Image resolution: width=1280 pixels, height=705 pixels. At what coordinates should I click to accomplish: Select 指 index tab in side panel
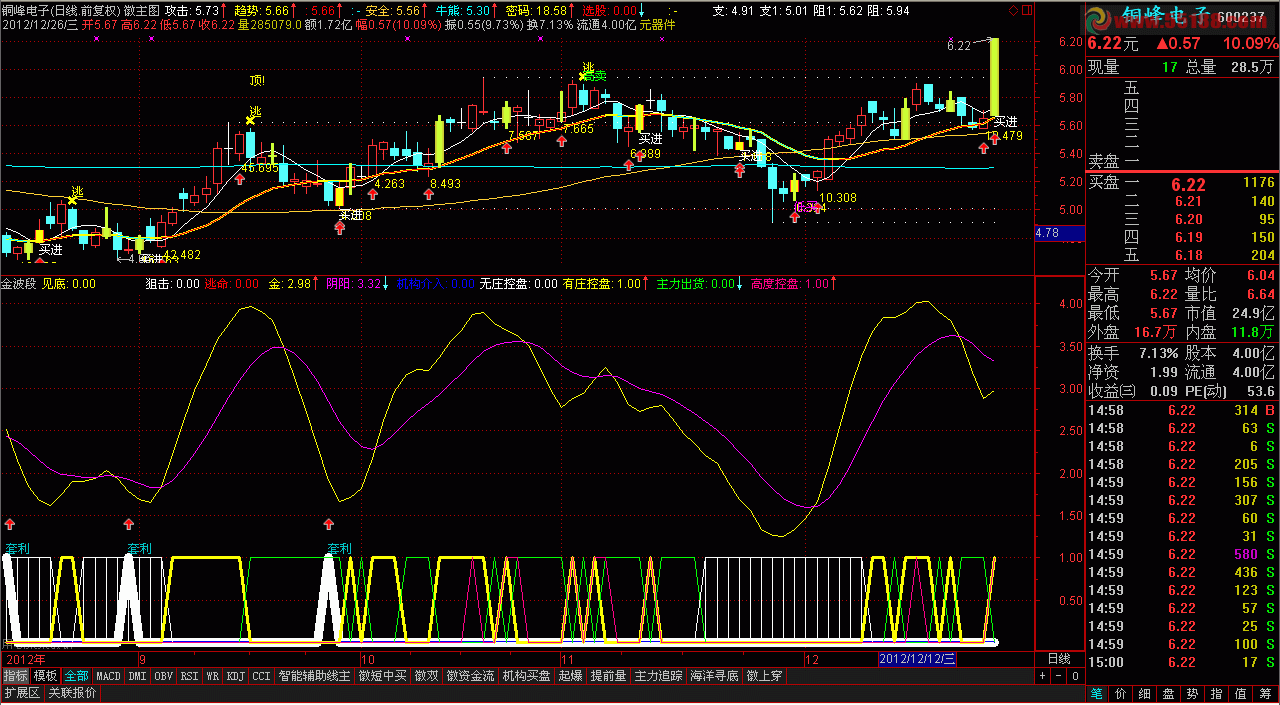coord(1216,693)
